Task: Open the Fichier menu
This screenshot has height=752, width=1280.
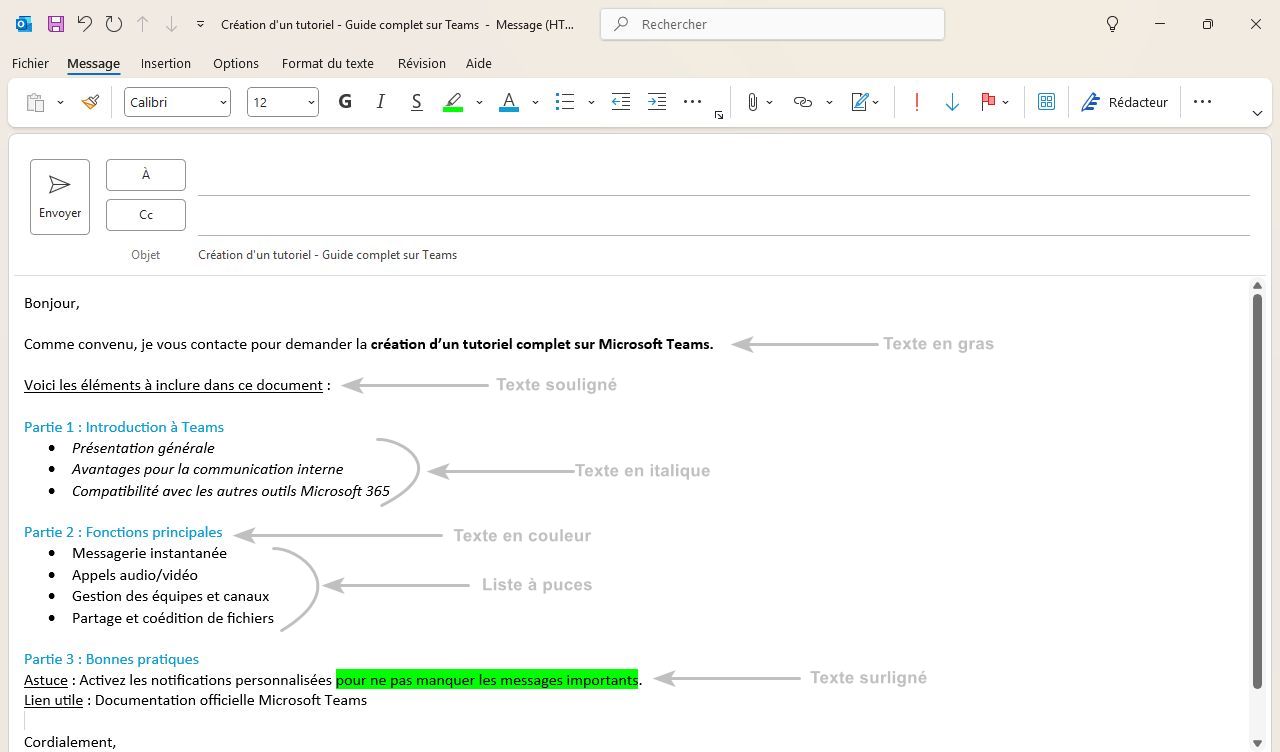Action: click(30, 63)
